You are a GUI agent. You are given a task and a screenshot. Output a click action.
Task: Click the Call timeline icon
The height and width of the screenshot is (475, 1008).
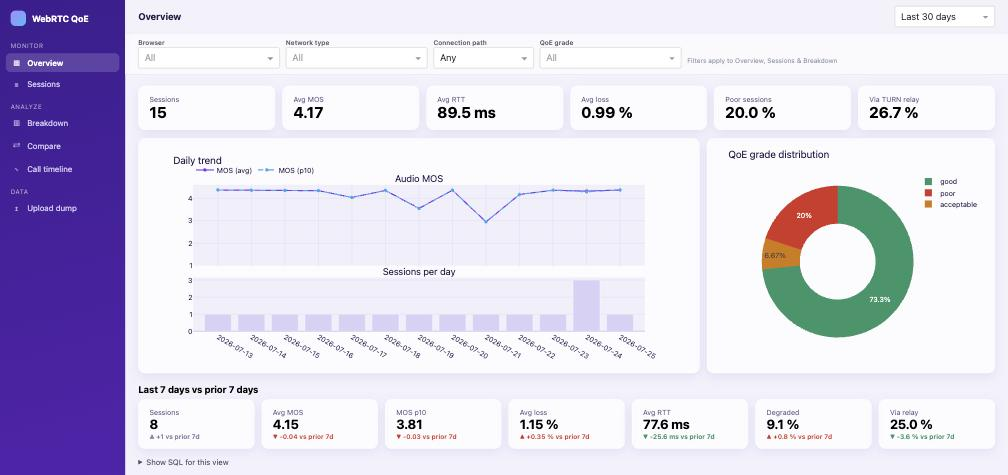coord(17,170)
